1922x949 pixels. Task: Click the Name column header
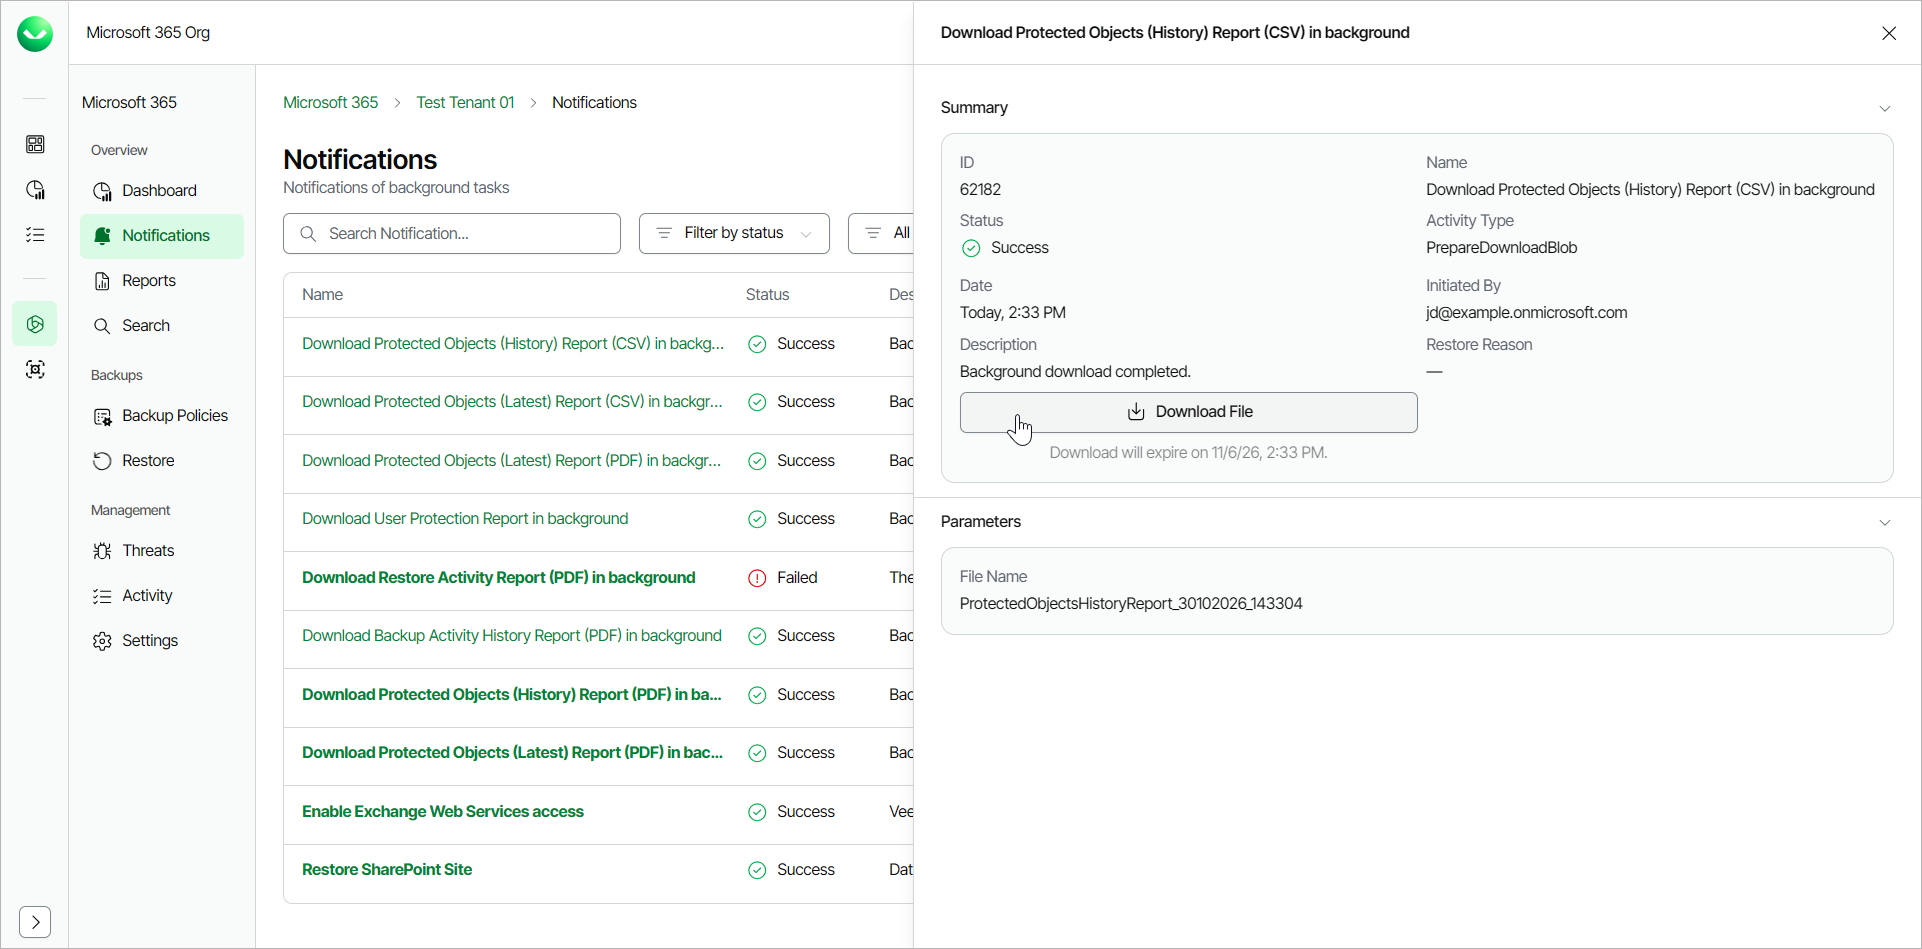[x=322, y=295]
